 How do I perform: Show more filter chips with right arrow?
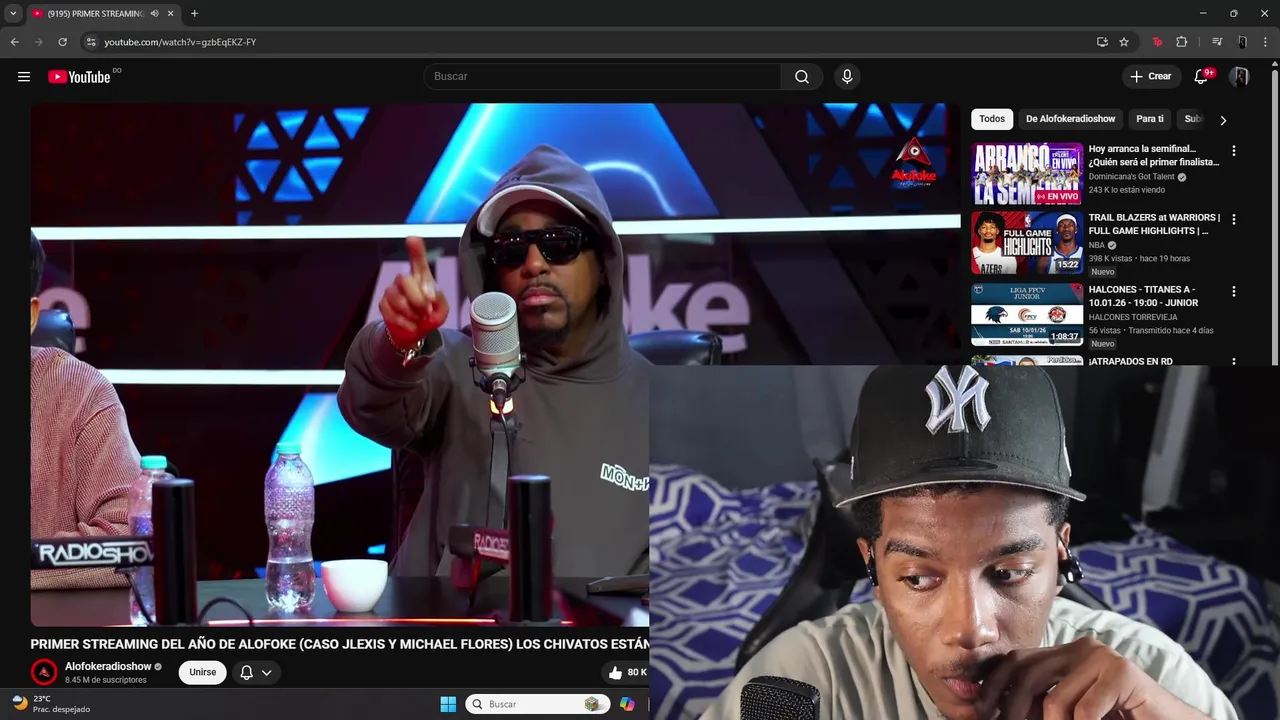point(1222,120)
